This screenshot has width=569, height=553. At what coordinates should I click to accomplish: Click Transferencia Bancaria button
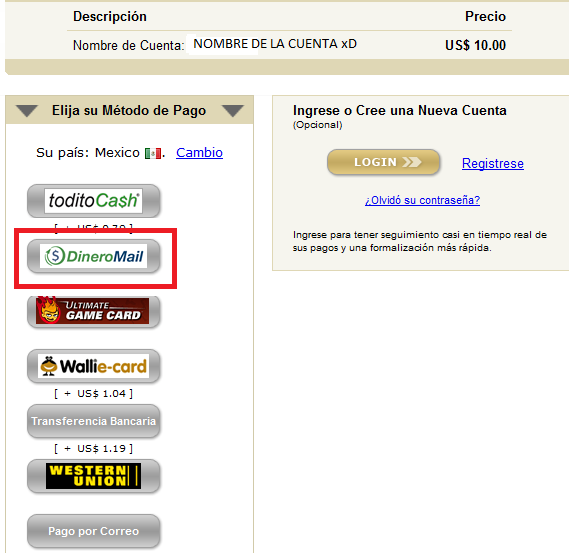[x=94, y=421]
